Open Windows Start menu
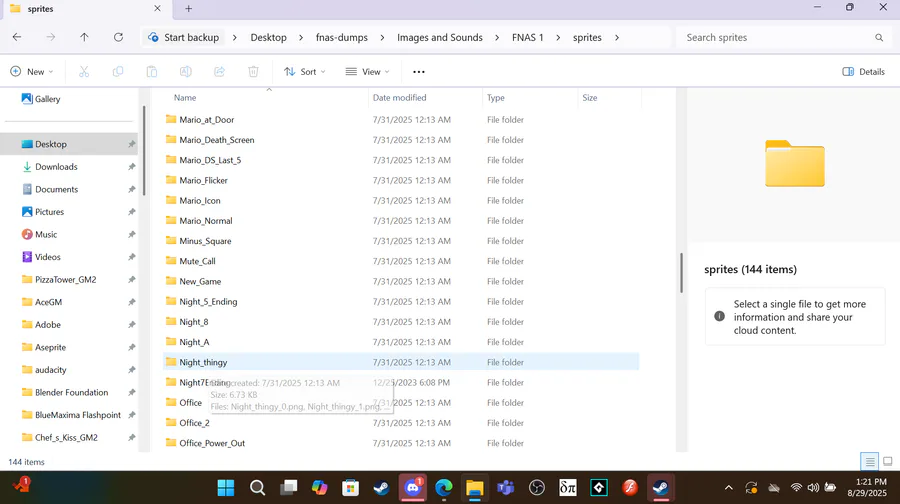This screenshot has height=504, width=900. 226,488
